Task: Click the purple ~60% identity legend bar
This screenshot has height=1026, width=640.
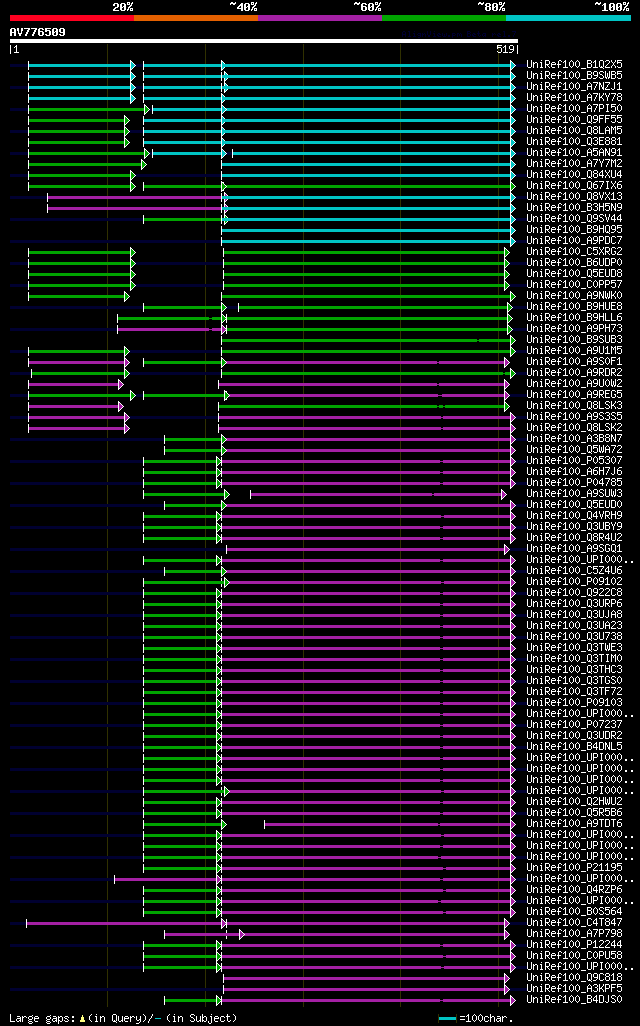Action: tap(320, 18)
